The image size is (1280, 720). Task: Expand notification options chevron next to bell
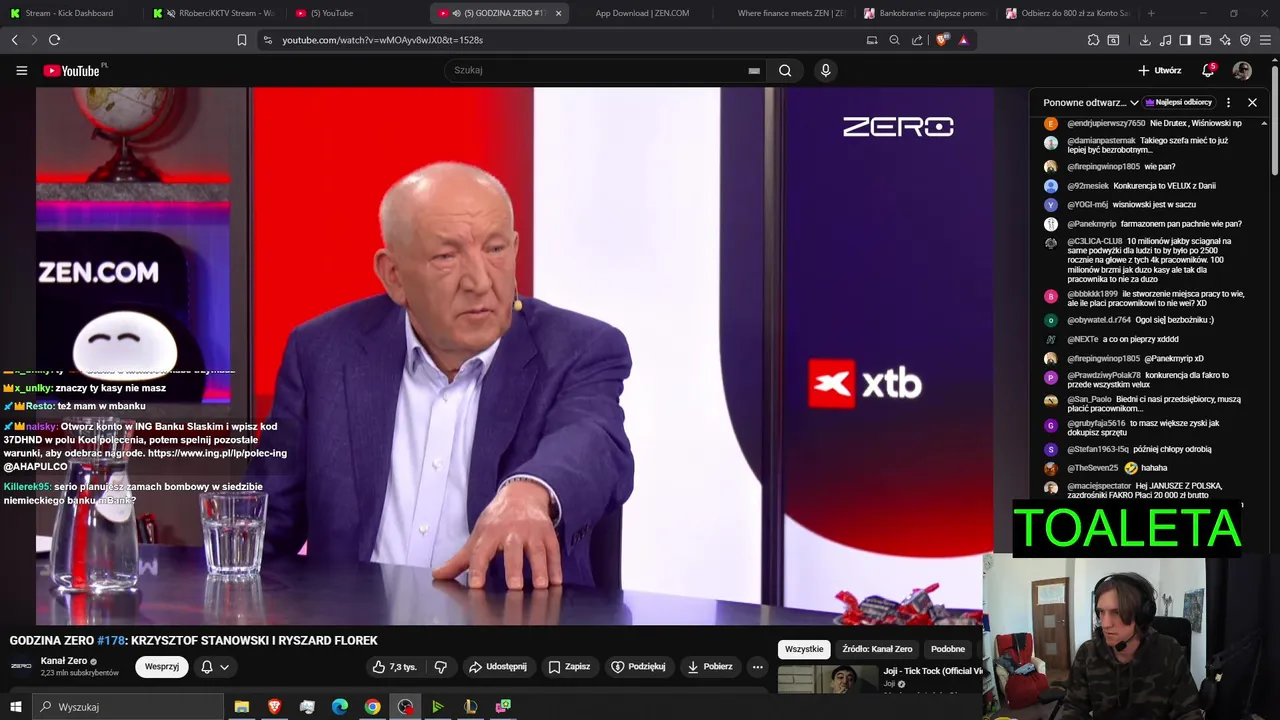coord(225,667)
